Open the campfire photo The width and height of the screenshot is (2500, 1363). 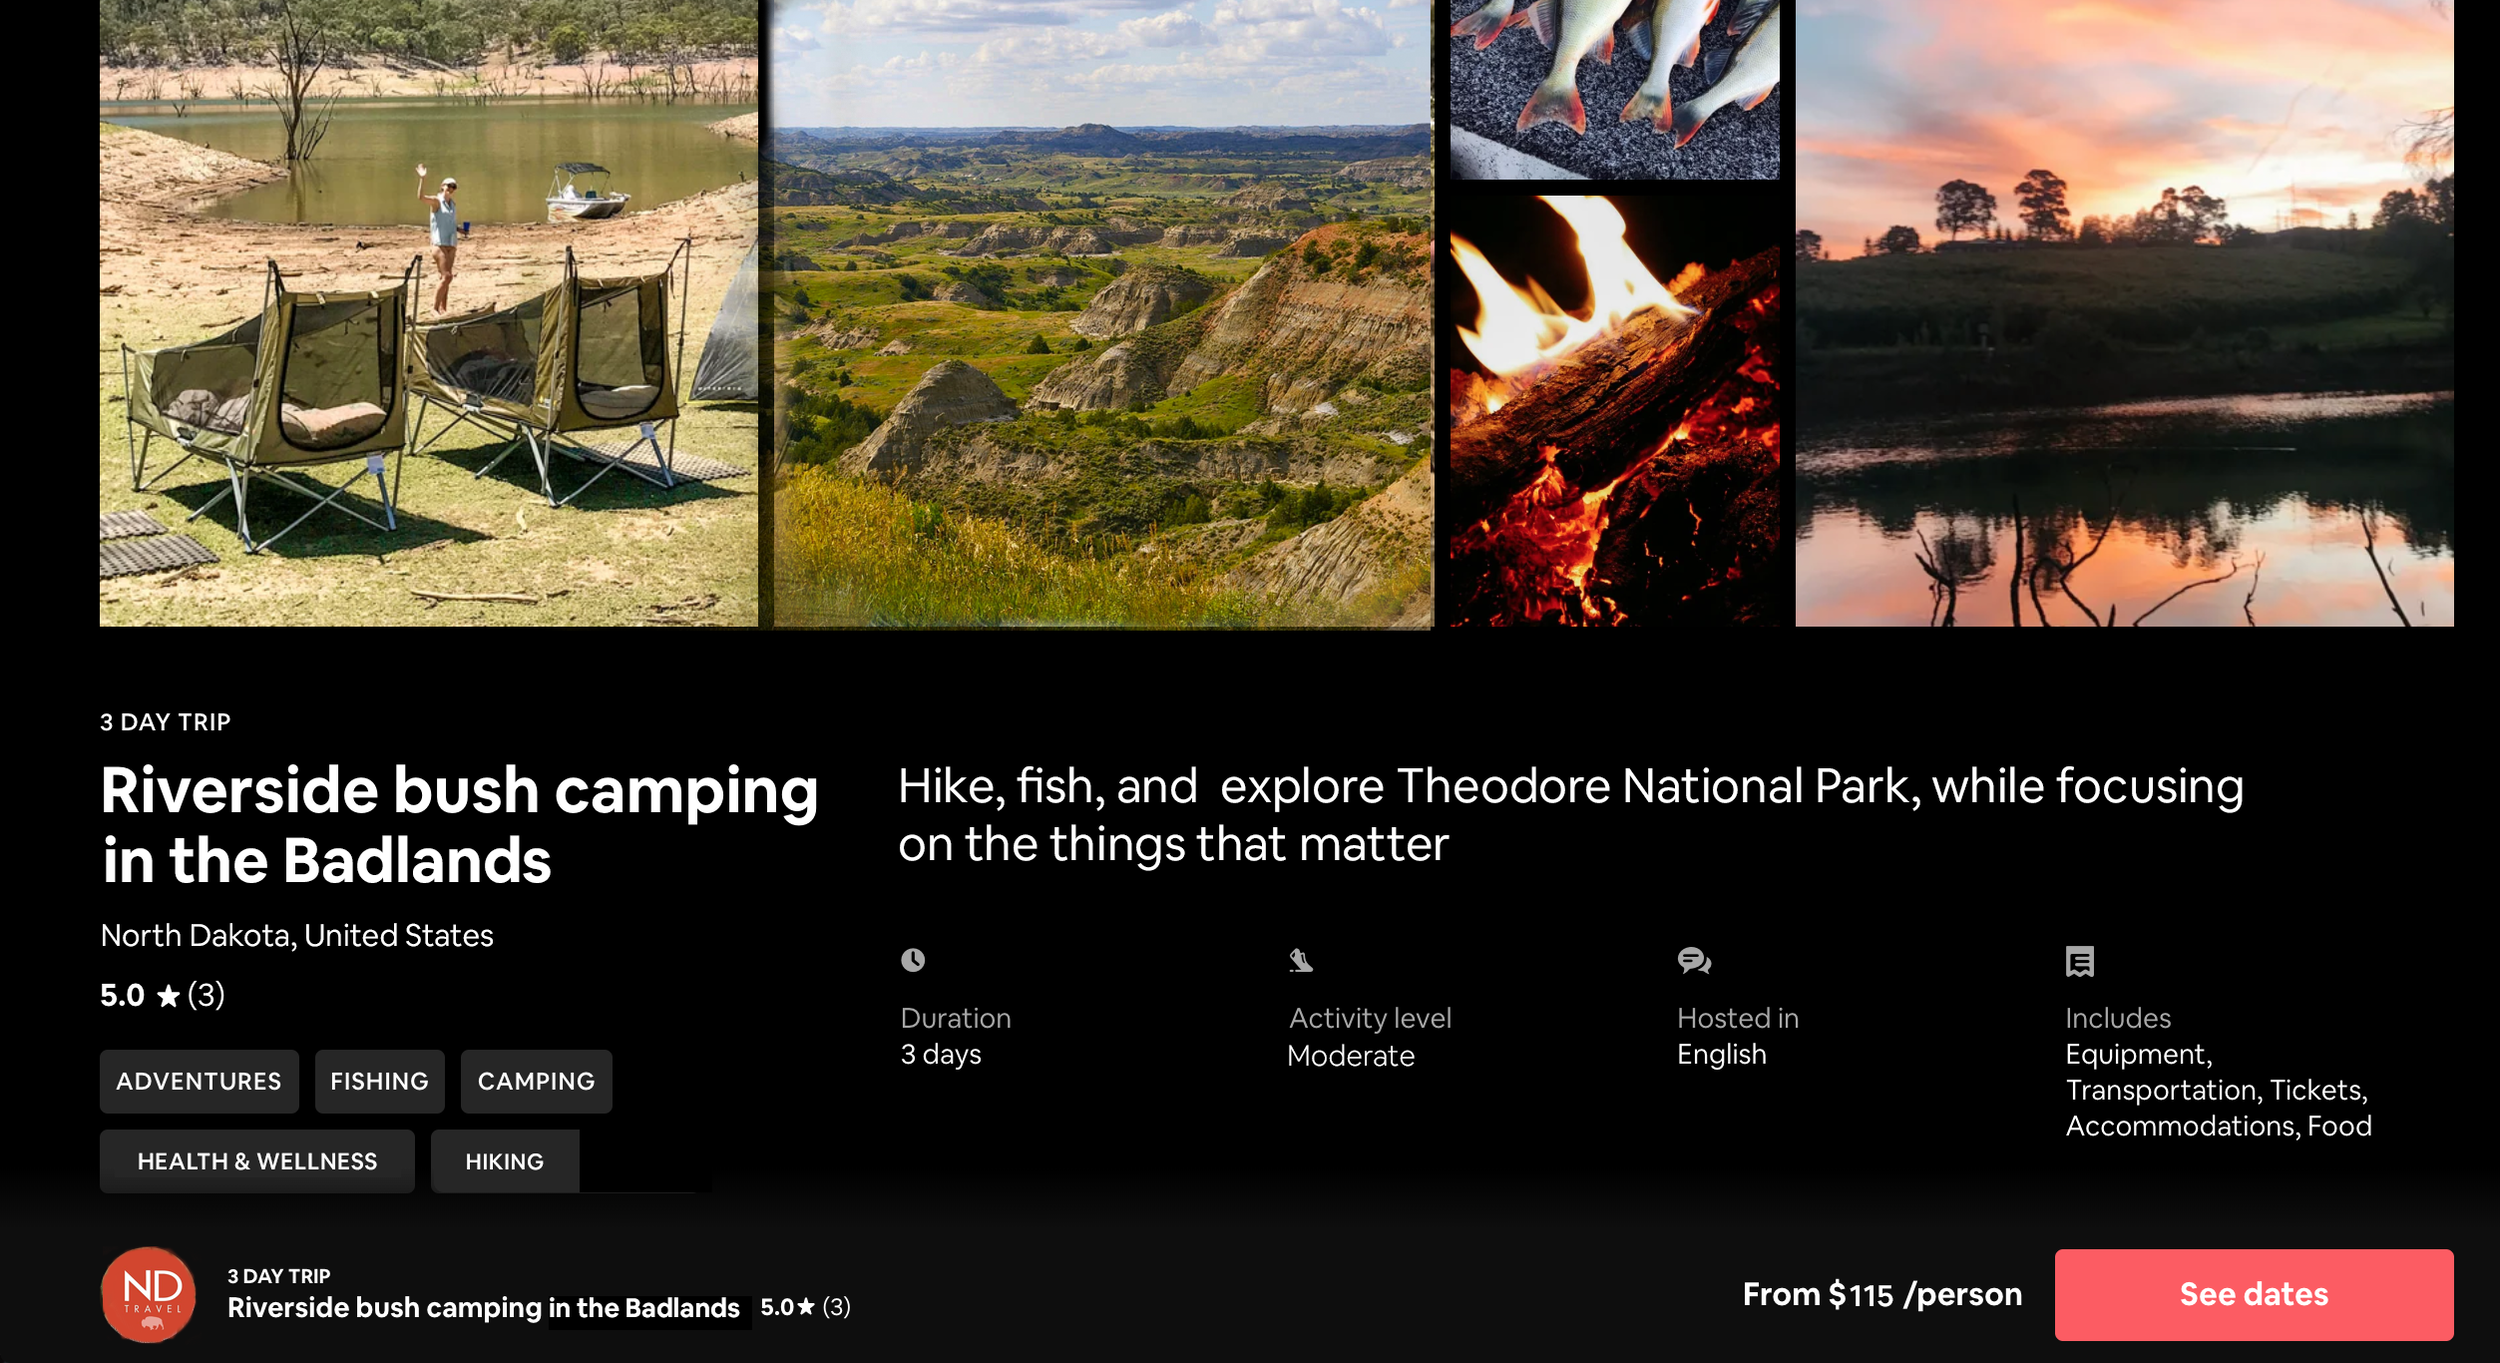(1614, 411)
